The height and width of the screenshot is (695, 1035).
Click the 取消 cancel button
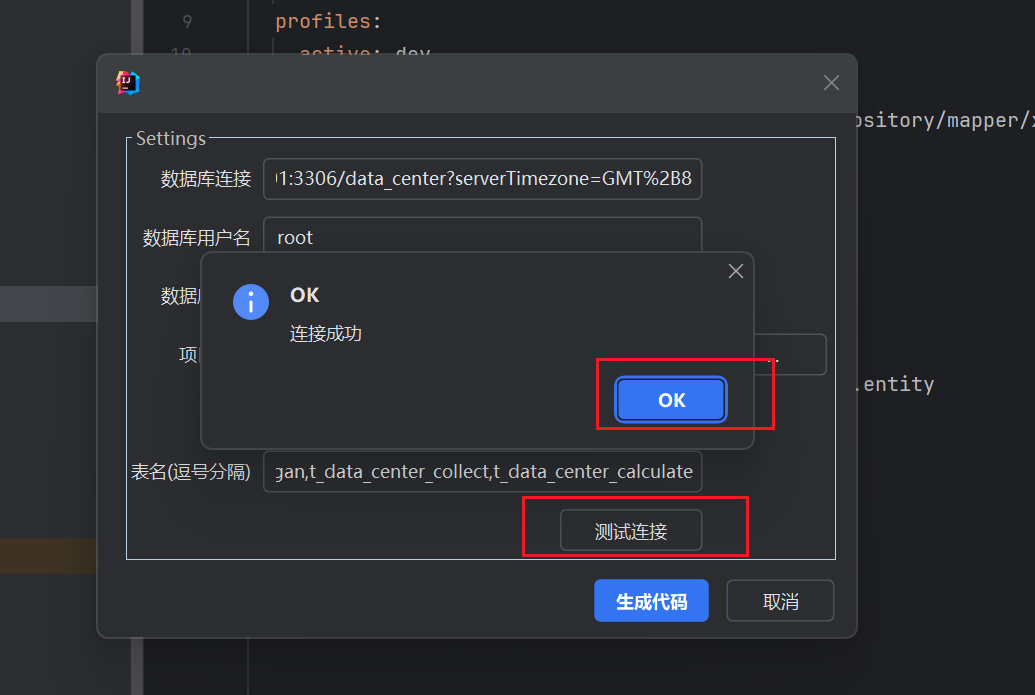[x=780, y=601]
